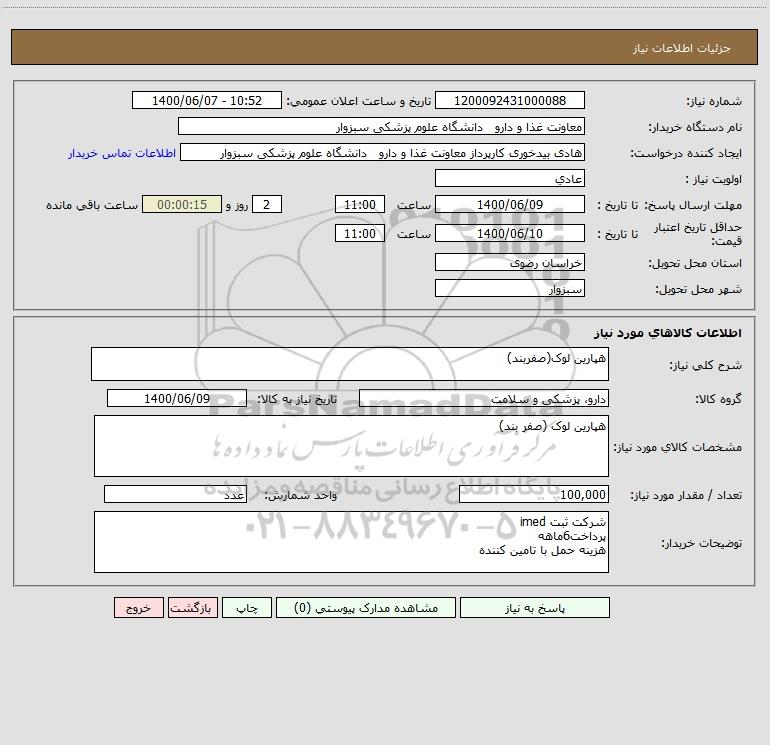
Task: Click the countdown timer 00:00:15
Action: coord(182,204)
